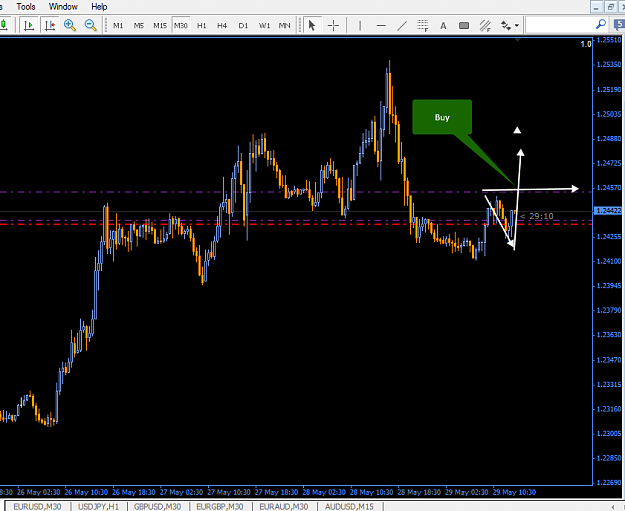Click the 1.24100 price scale label
The height and width of the screenshot is (511, 625).
coord(609,261)
